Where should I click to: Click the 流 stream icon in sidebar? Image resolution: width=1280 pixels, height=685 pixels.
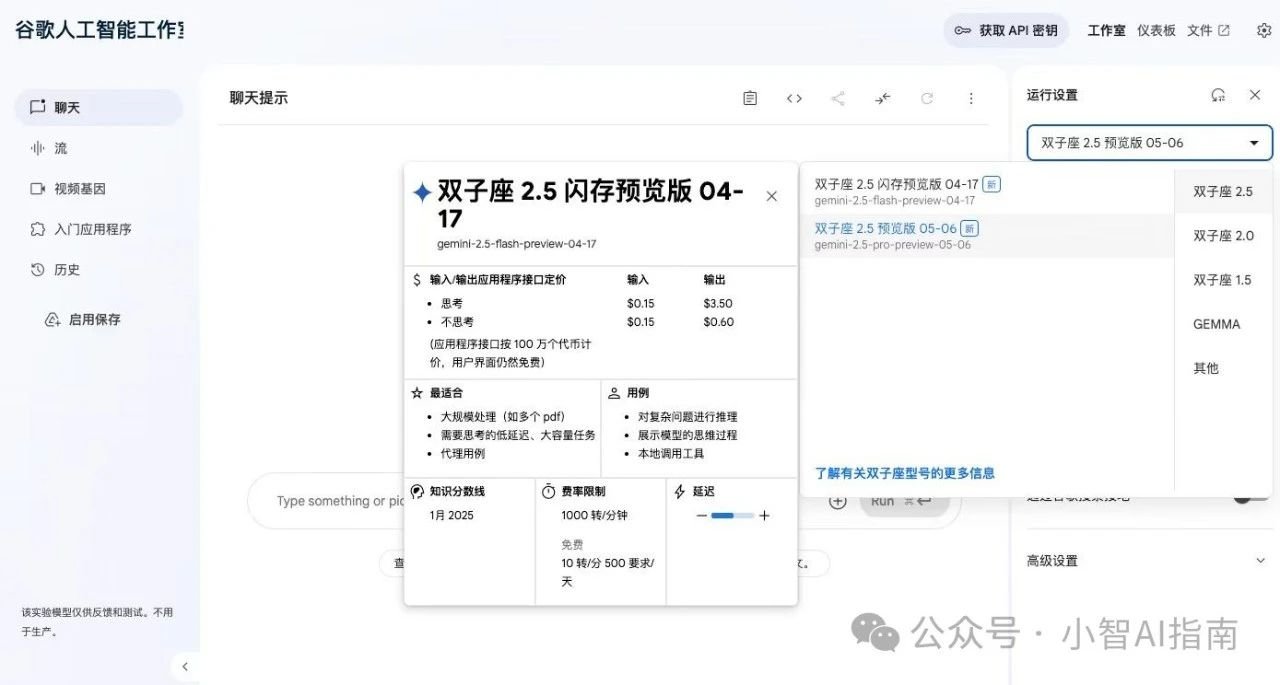[36, 148]
